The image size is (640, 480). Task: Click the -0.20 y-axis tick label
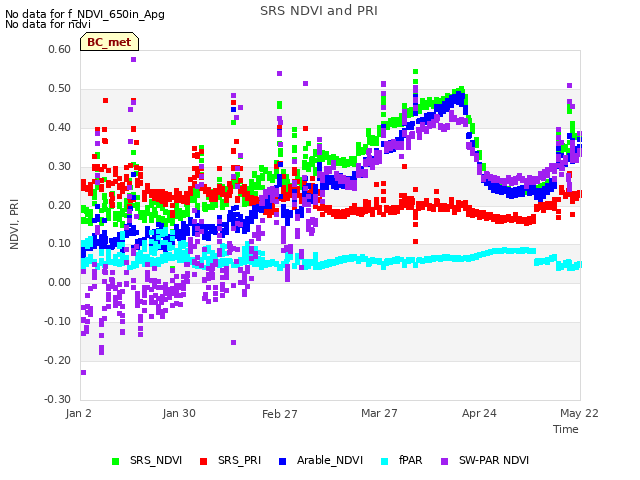click(58, 360)
